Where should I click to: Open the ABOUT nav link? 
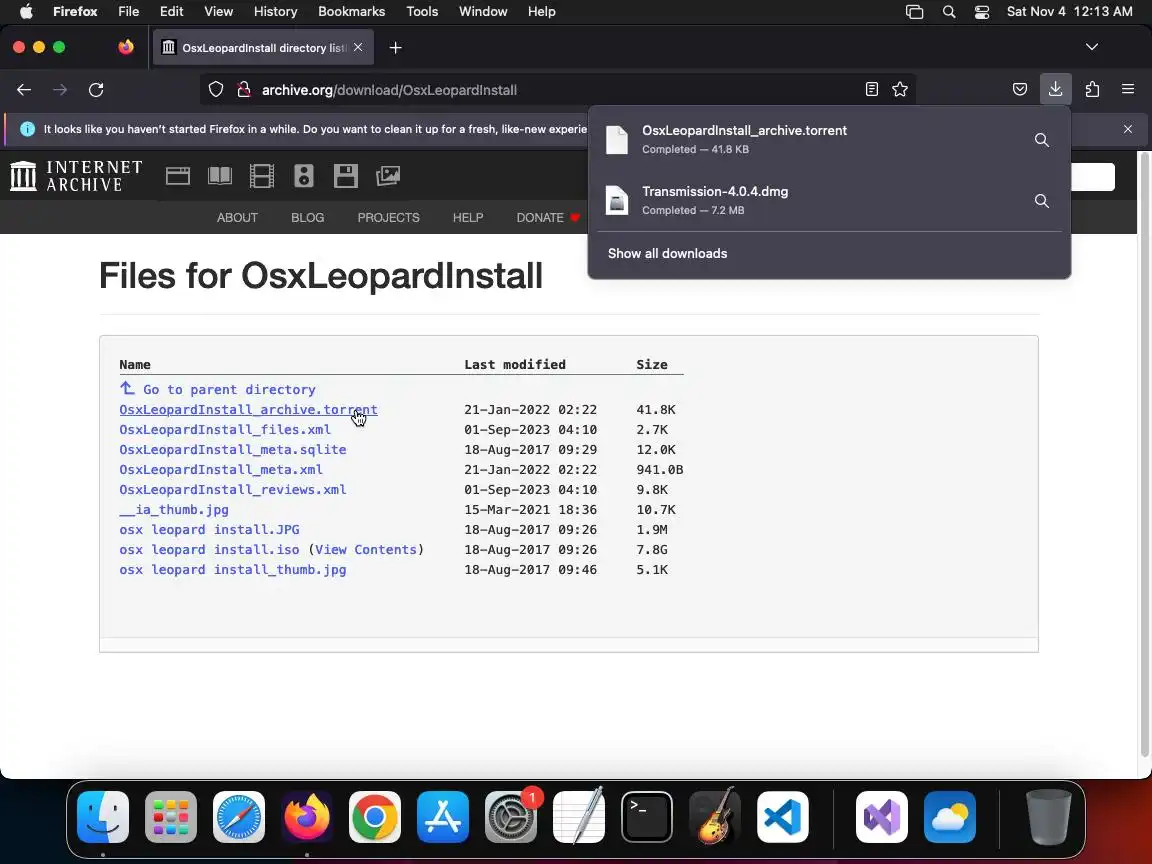pos(237,217)
